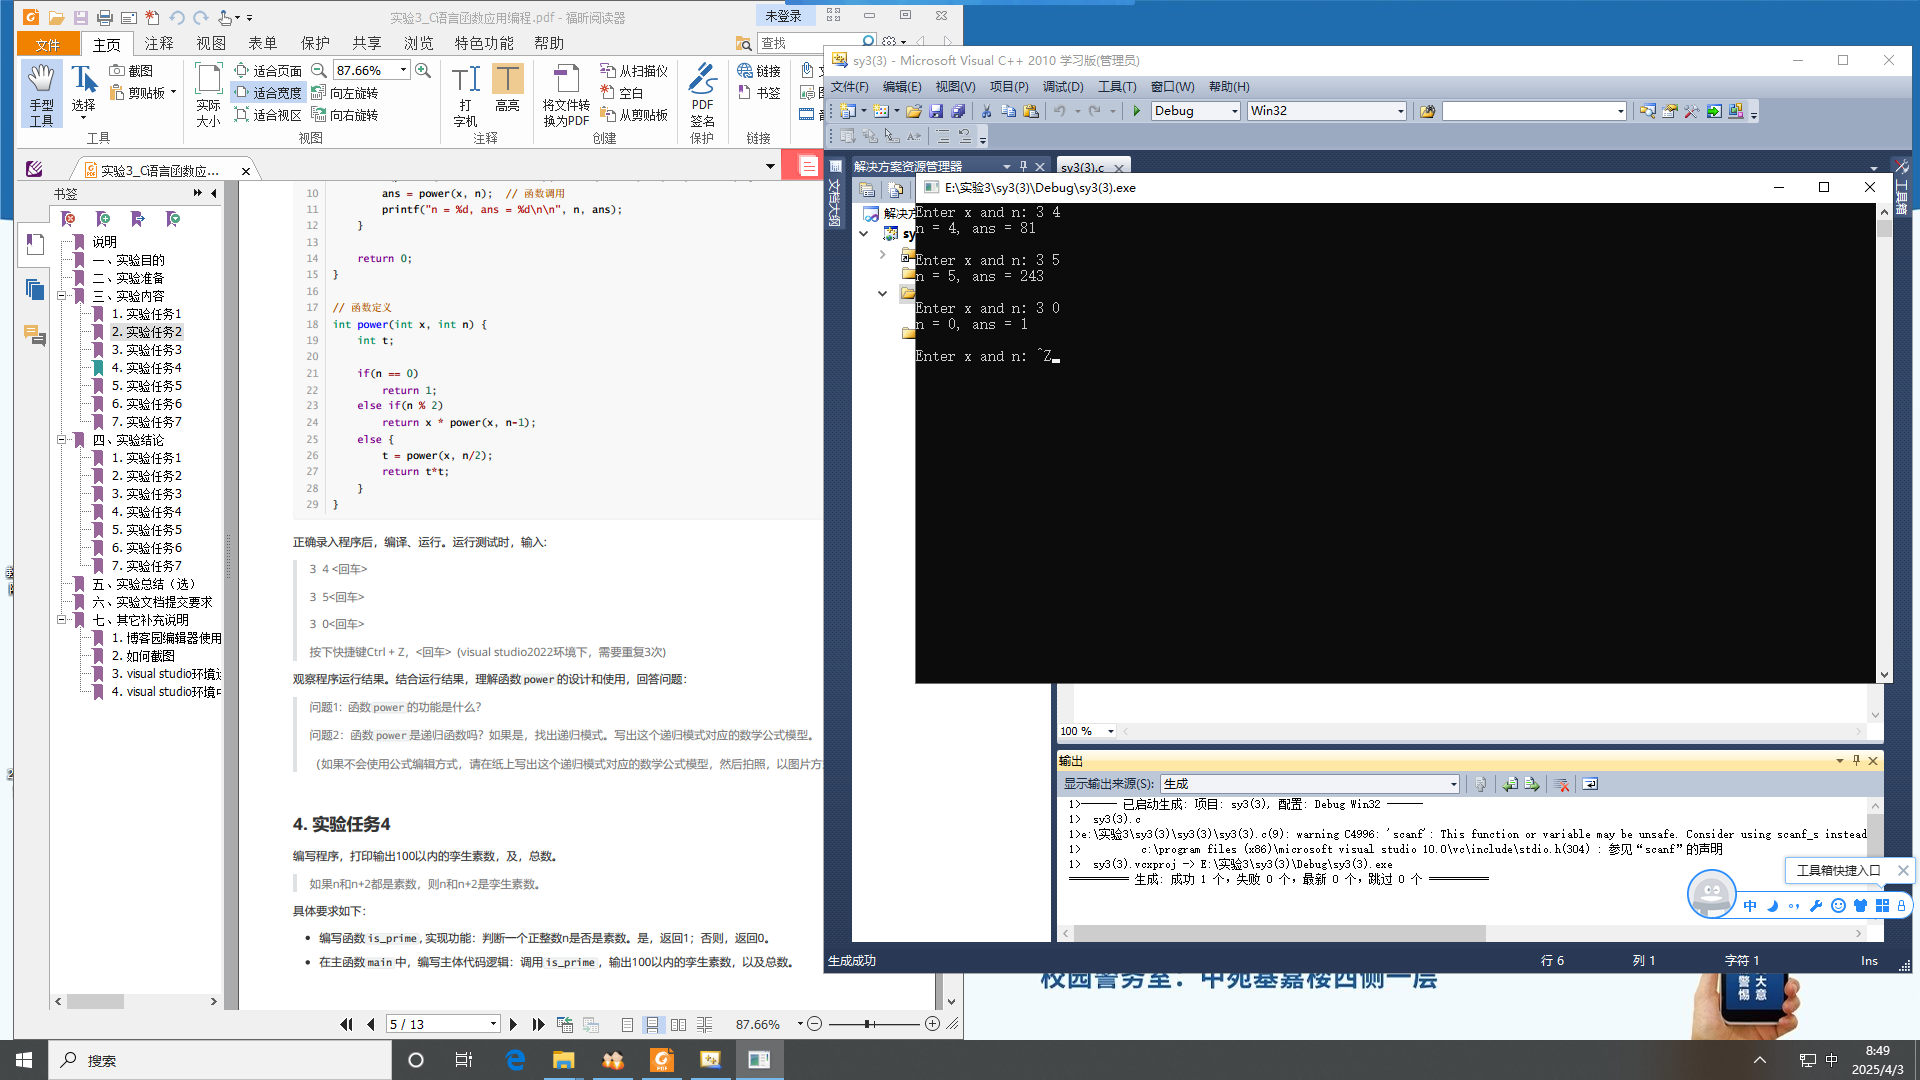The image size is (1920, 1080).
Task: Toggle the Fit Width (适合宽度) view mode
Action: click(x=268, y=93)
